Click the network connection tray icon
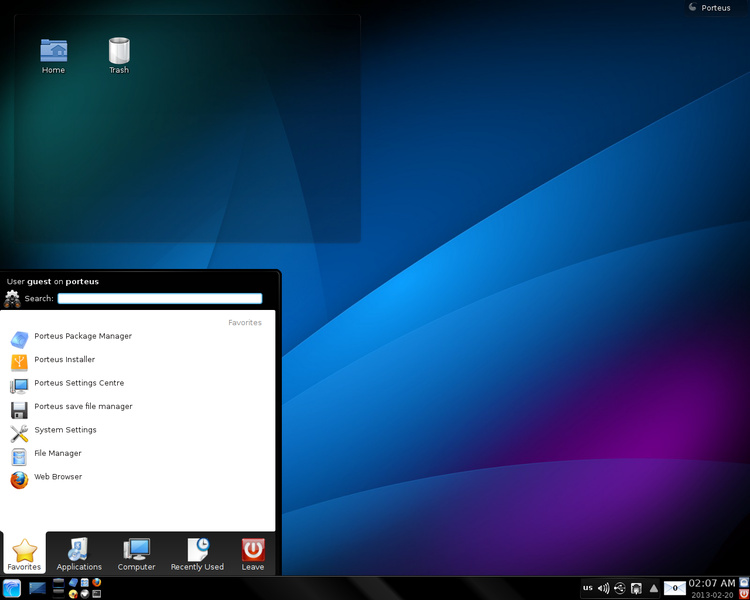 [636, 588]
